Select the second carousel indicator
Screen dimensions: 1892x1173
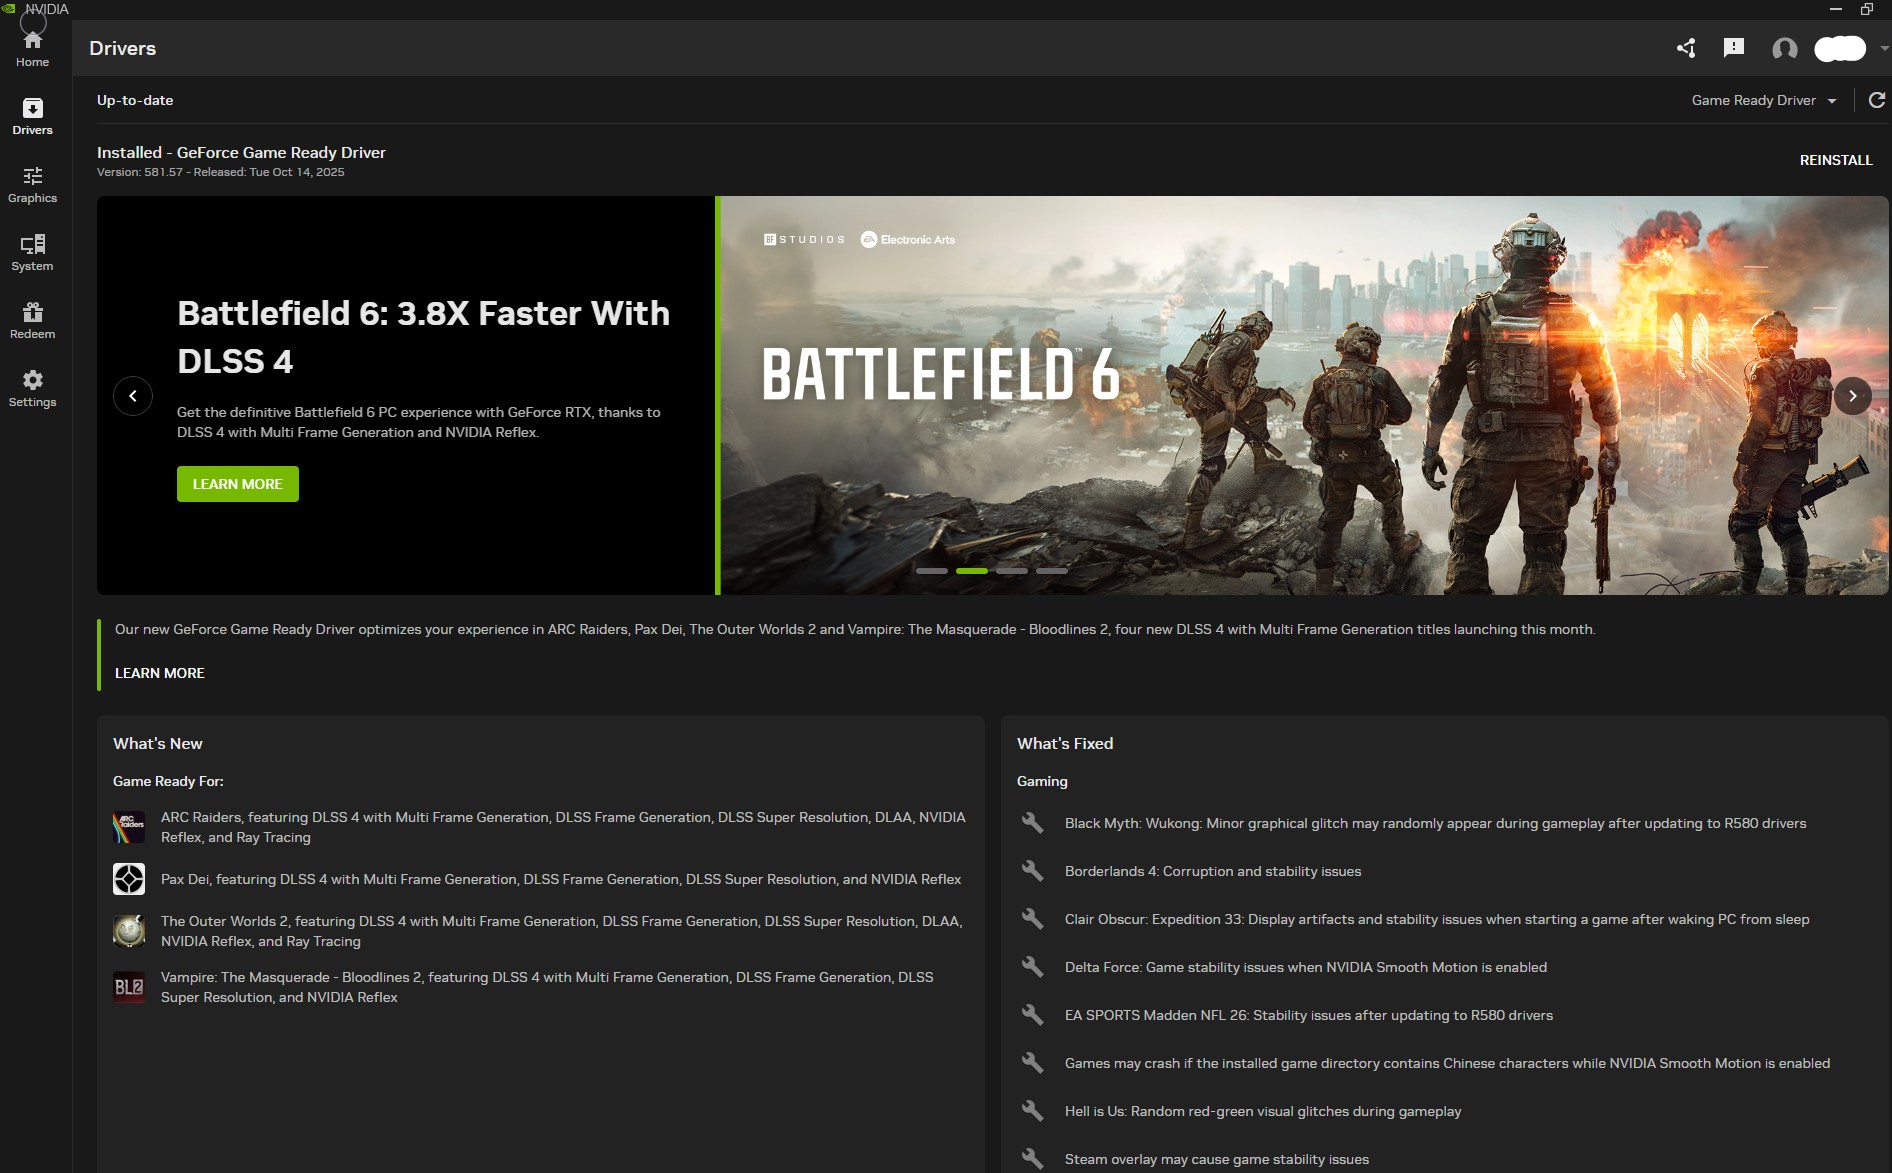972,571
